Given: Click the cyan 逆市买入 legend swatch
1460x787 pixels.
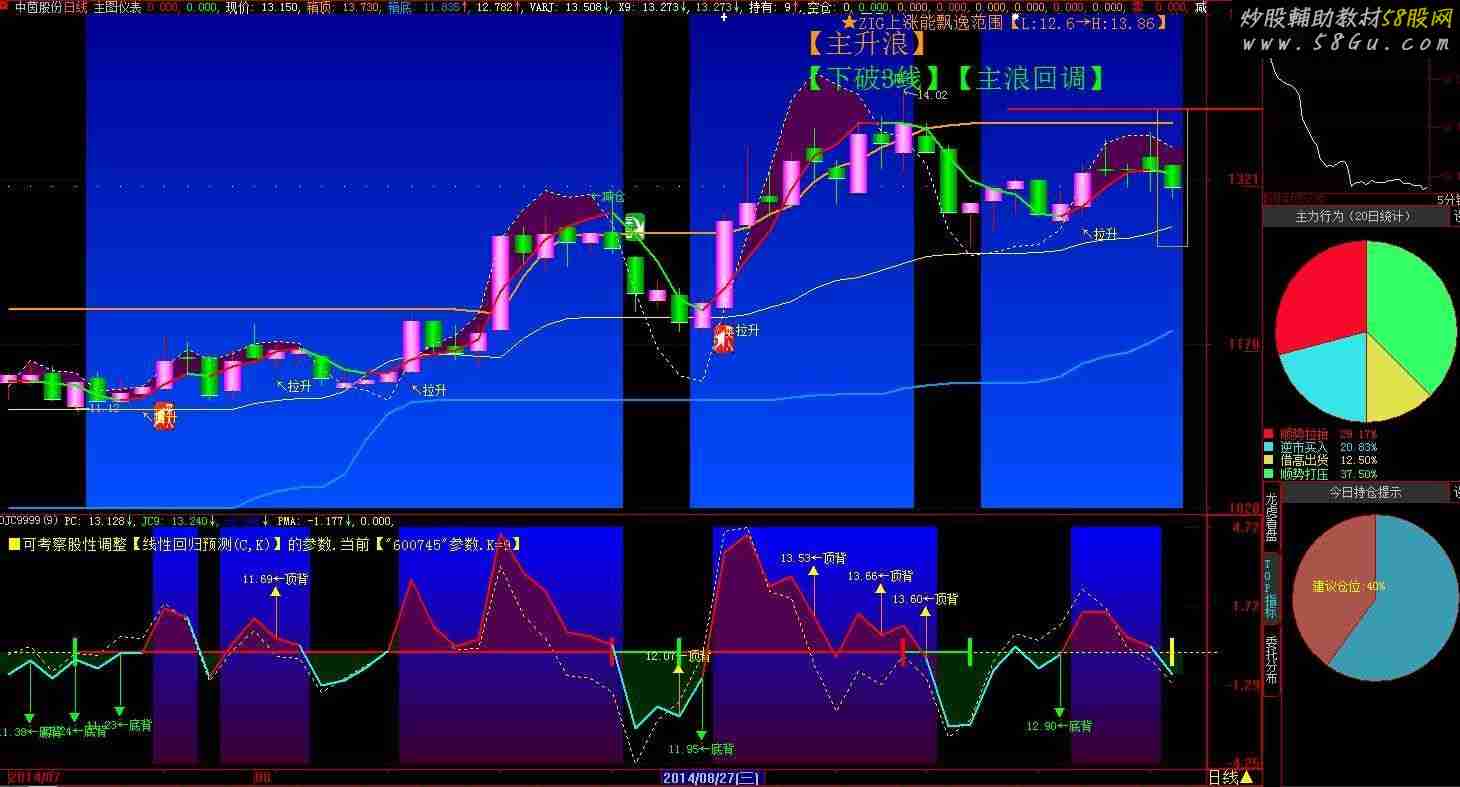Looking at the screenshot, I should 1270,448.
